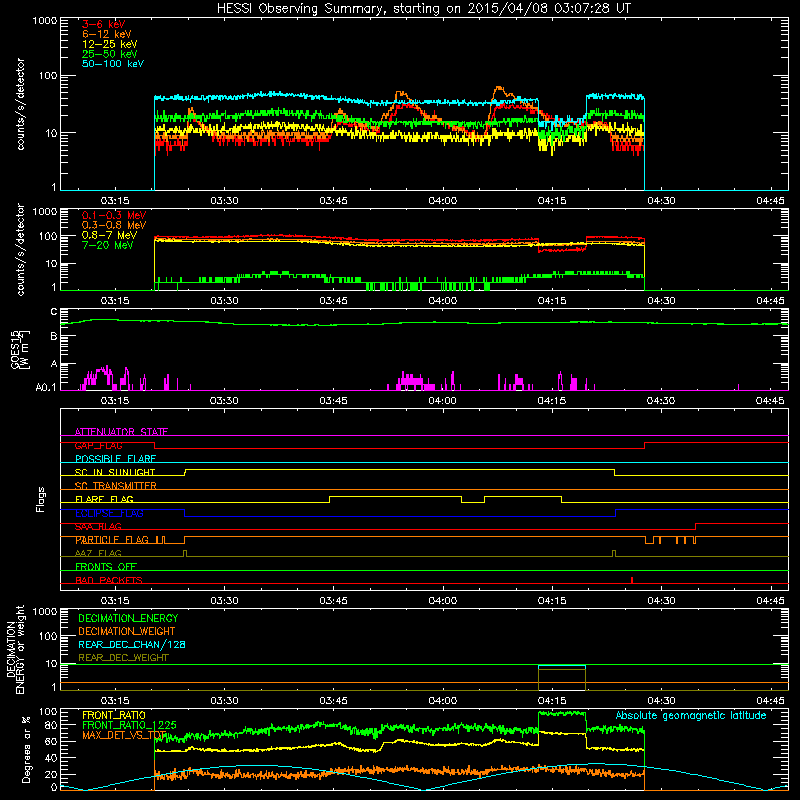Click the 0.8-7 MeV legend entry
Viewport: 800px width, 800px height.
coord(109,235)
